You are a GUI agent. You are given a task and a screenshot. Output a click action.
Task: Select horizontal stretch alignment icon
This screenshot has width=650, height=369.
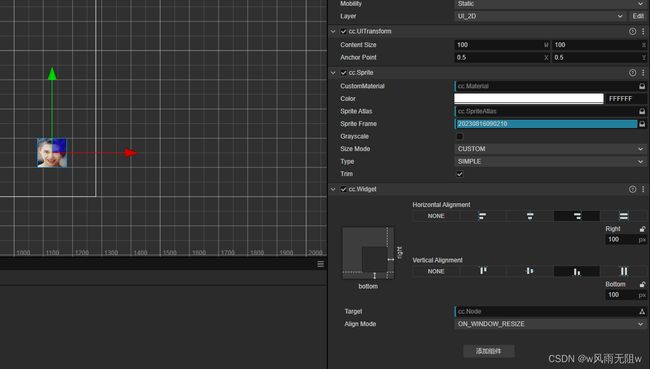(x=623, y=216)
